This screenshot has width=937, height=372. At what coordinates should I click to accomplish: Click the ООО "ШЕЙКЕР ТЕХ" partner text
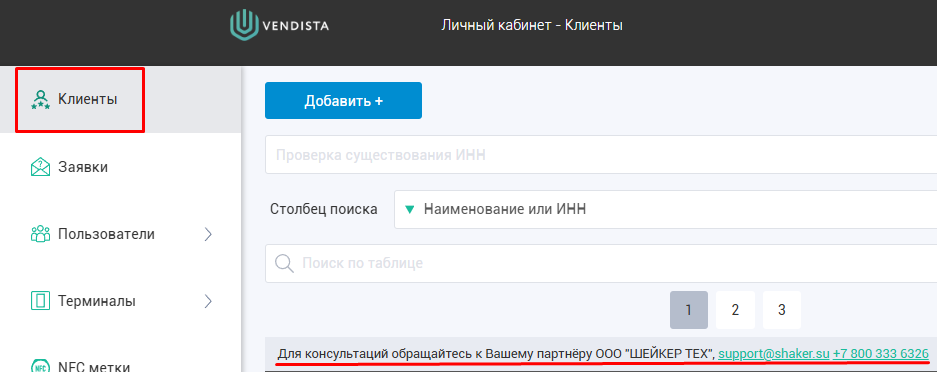654,354
